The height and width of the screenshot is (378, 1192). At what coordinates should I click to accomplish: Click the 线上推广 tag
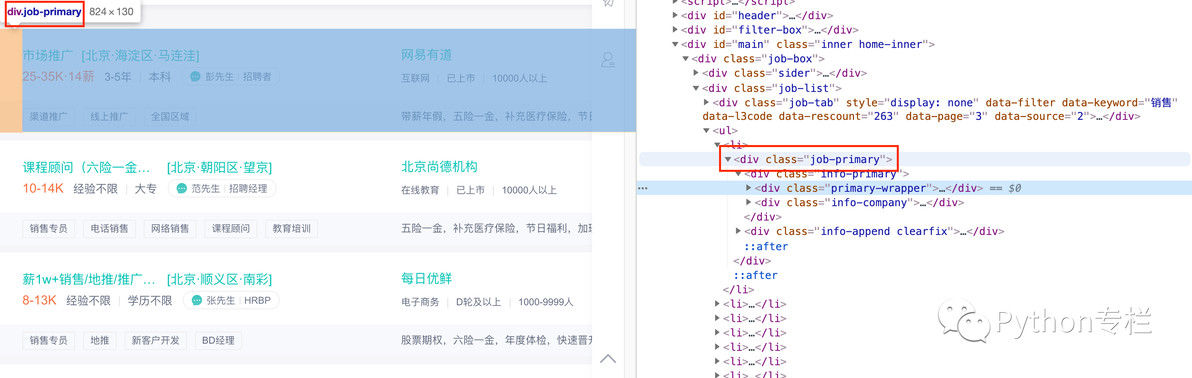coord(109,117)
